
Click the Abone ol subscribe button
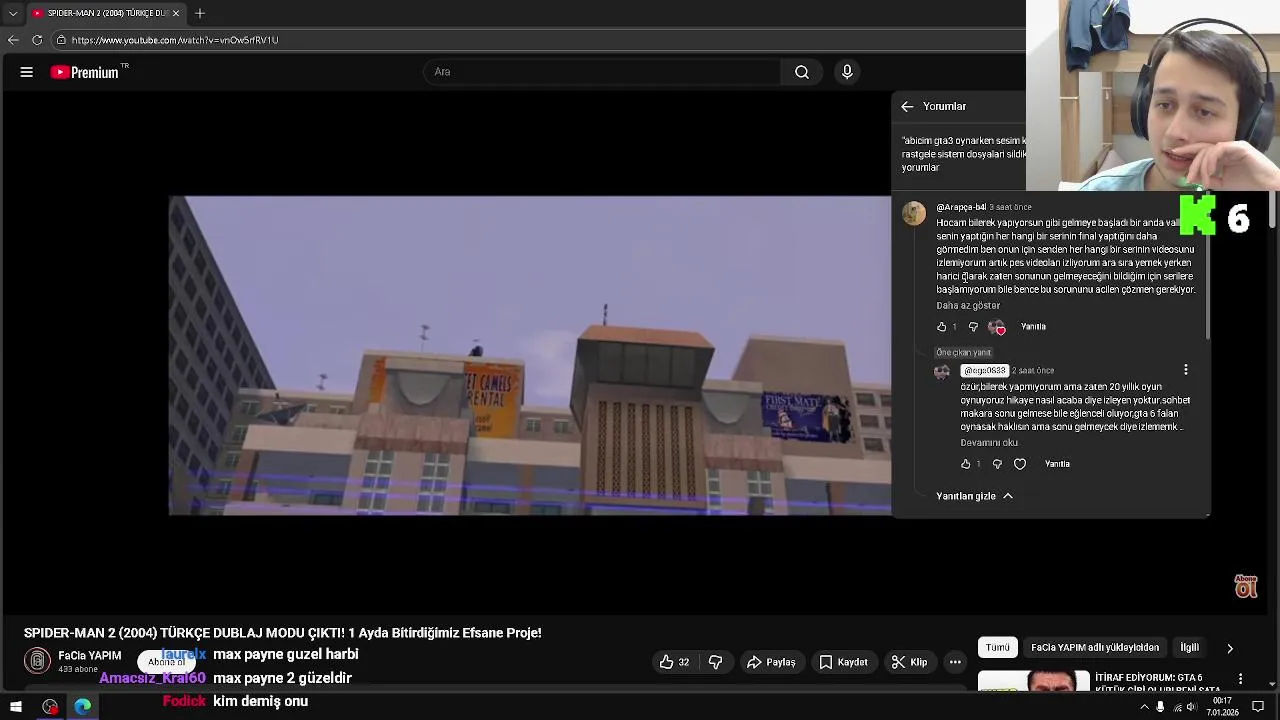tap(166, 662)
